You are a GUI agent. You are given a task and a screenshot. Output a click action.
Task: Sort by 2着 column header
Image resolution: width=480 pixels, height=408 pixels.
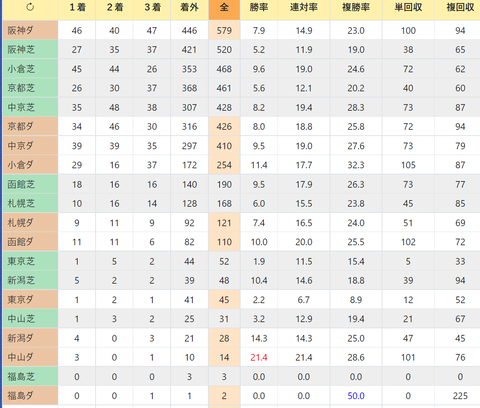pos(114,8)
